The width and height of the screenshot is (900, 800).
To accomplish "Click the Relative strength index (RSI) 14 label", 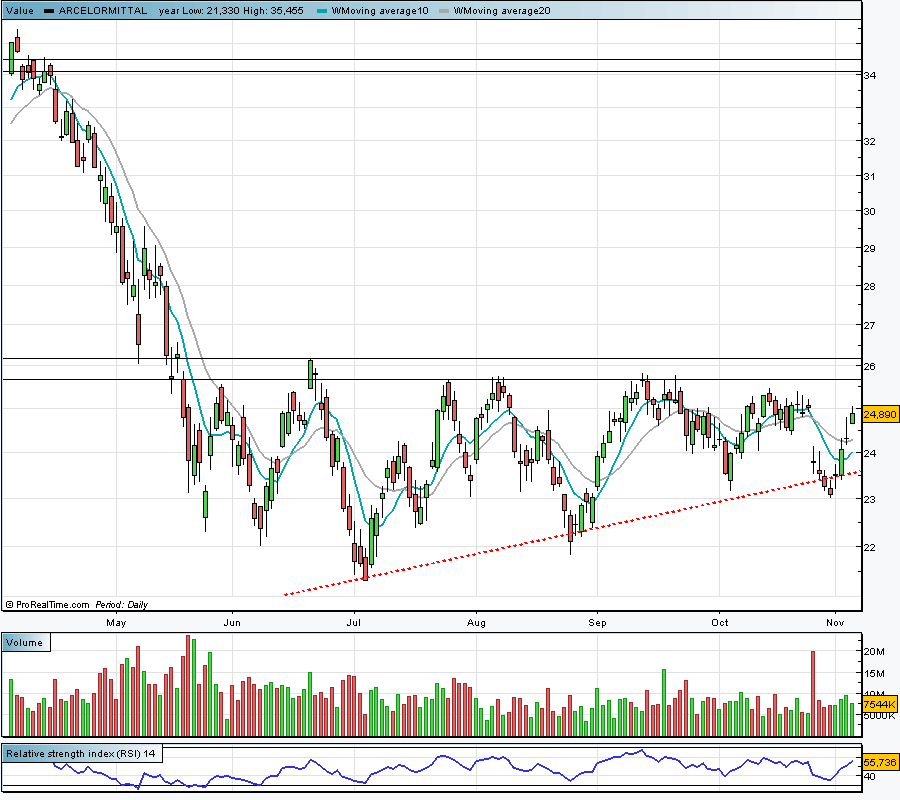I will (81, 754).
